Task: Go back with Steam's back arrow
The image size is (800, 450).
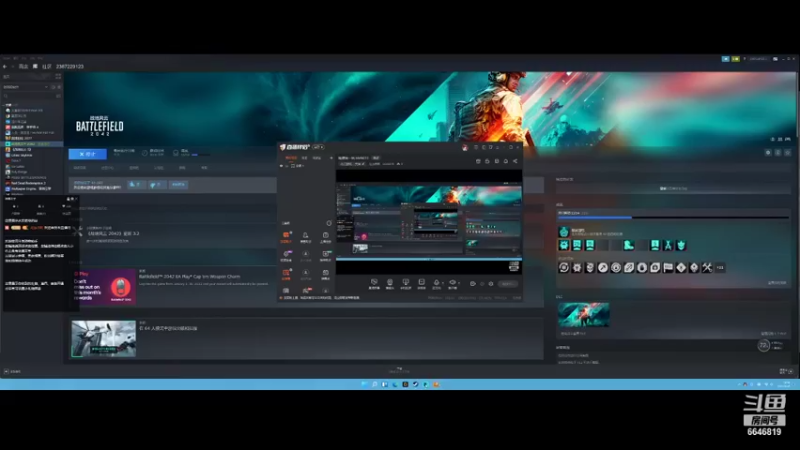Action: click(x=5, y=66)
